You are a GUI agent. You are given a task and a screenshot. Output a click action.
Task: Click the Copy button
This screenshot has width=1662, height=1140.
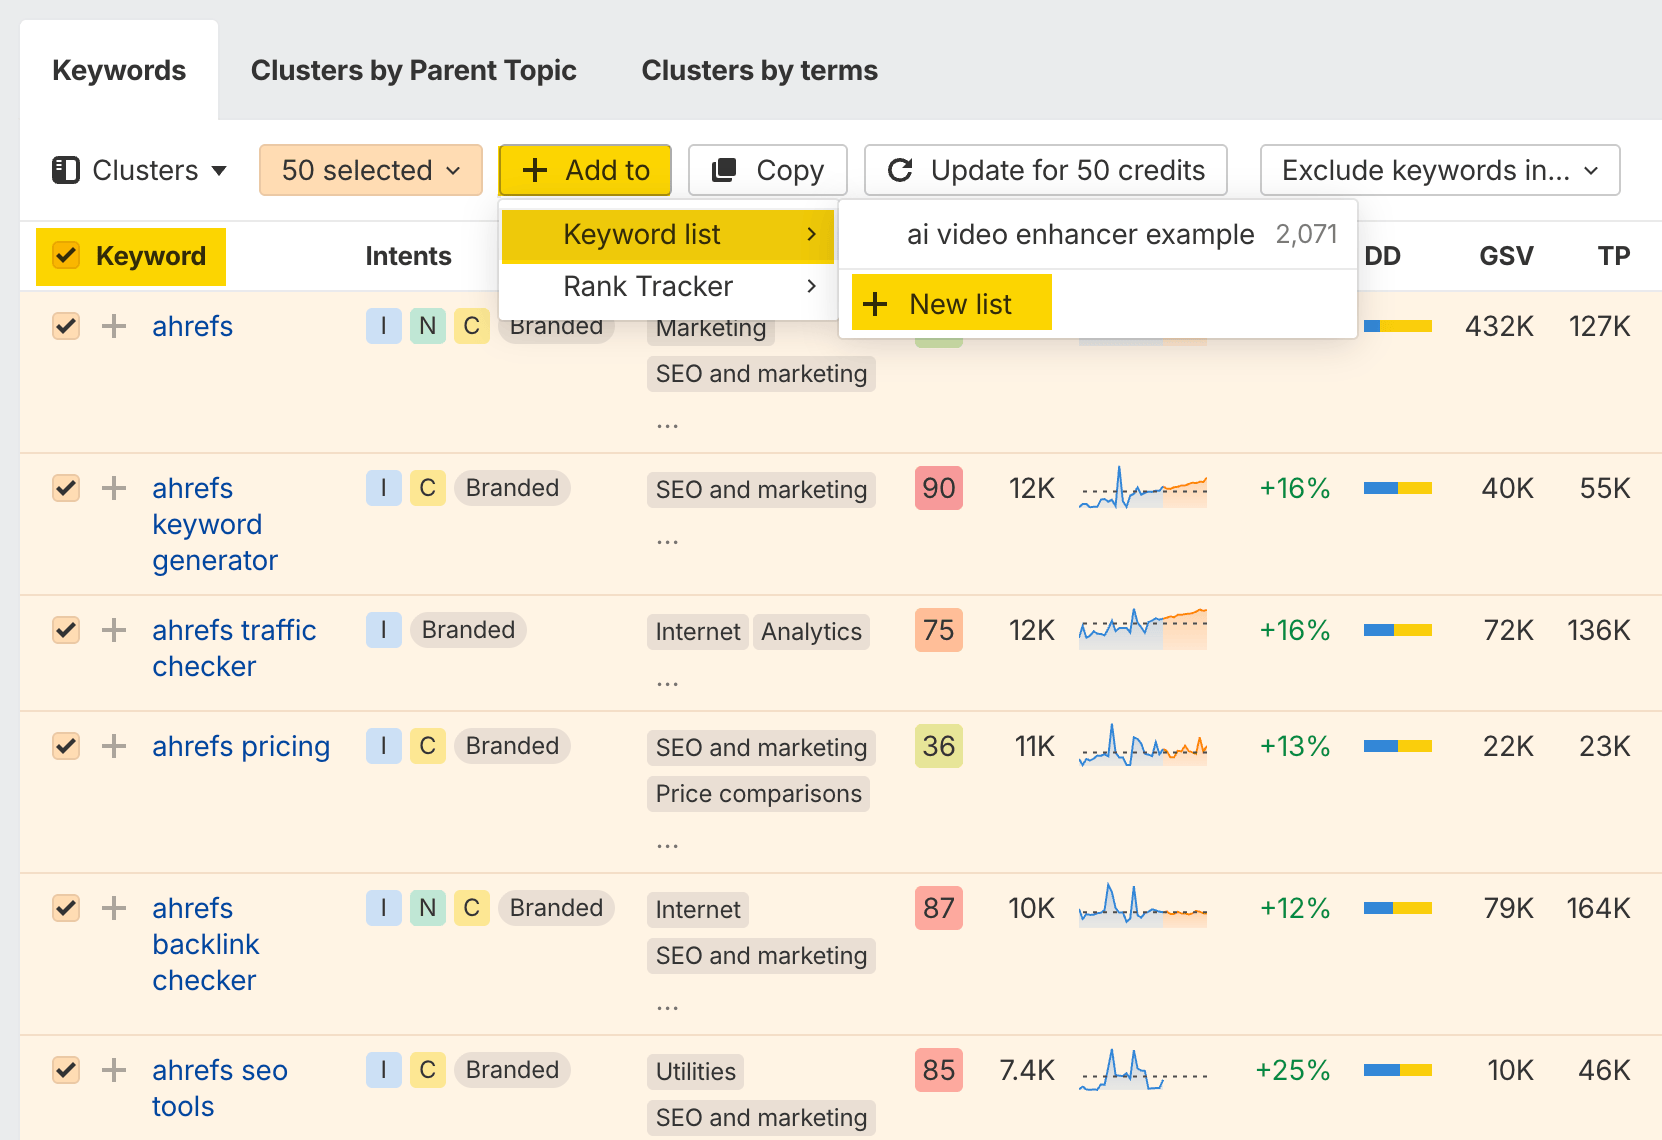[x=768, y=170]
